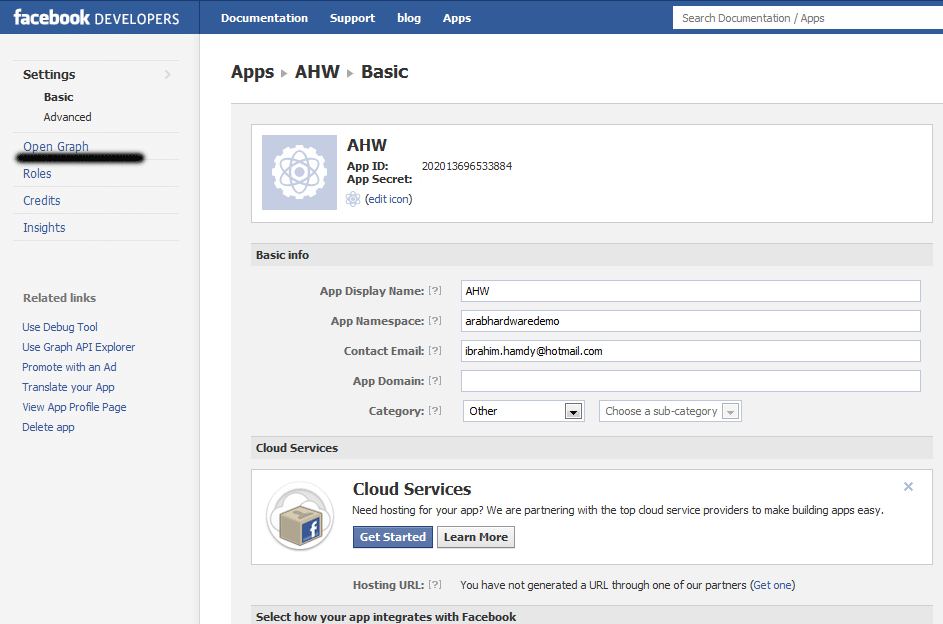
Task: Open the View App Profile Page link
Action: [x=74, y=407]
